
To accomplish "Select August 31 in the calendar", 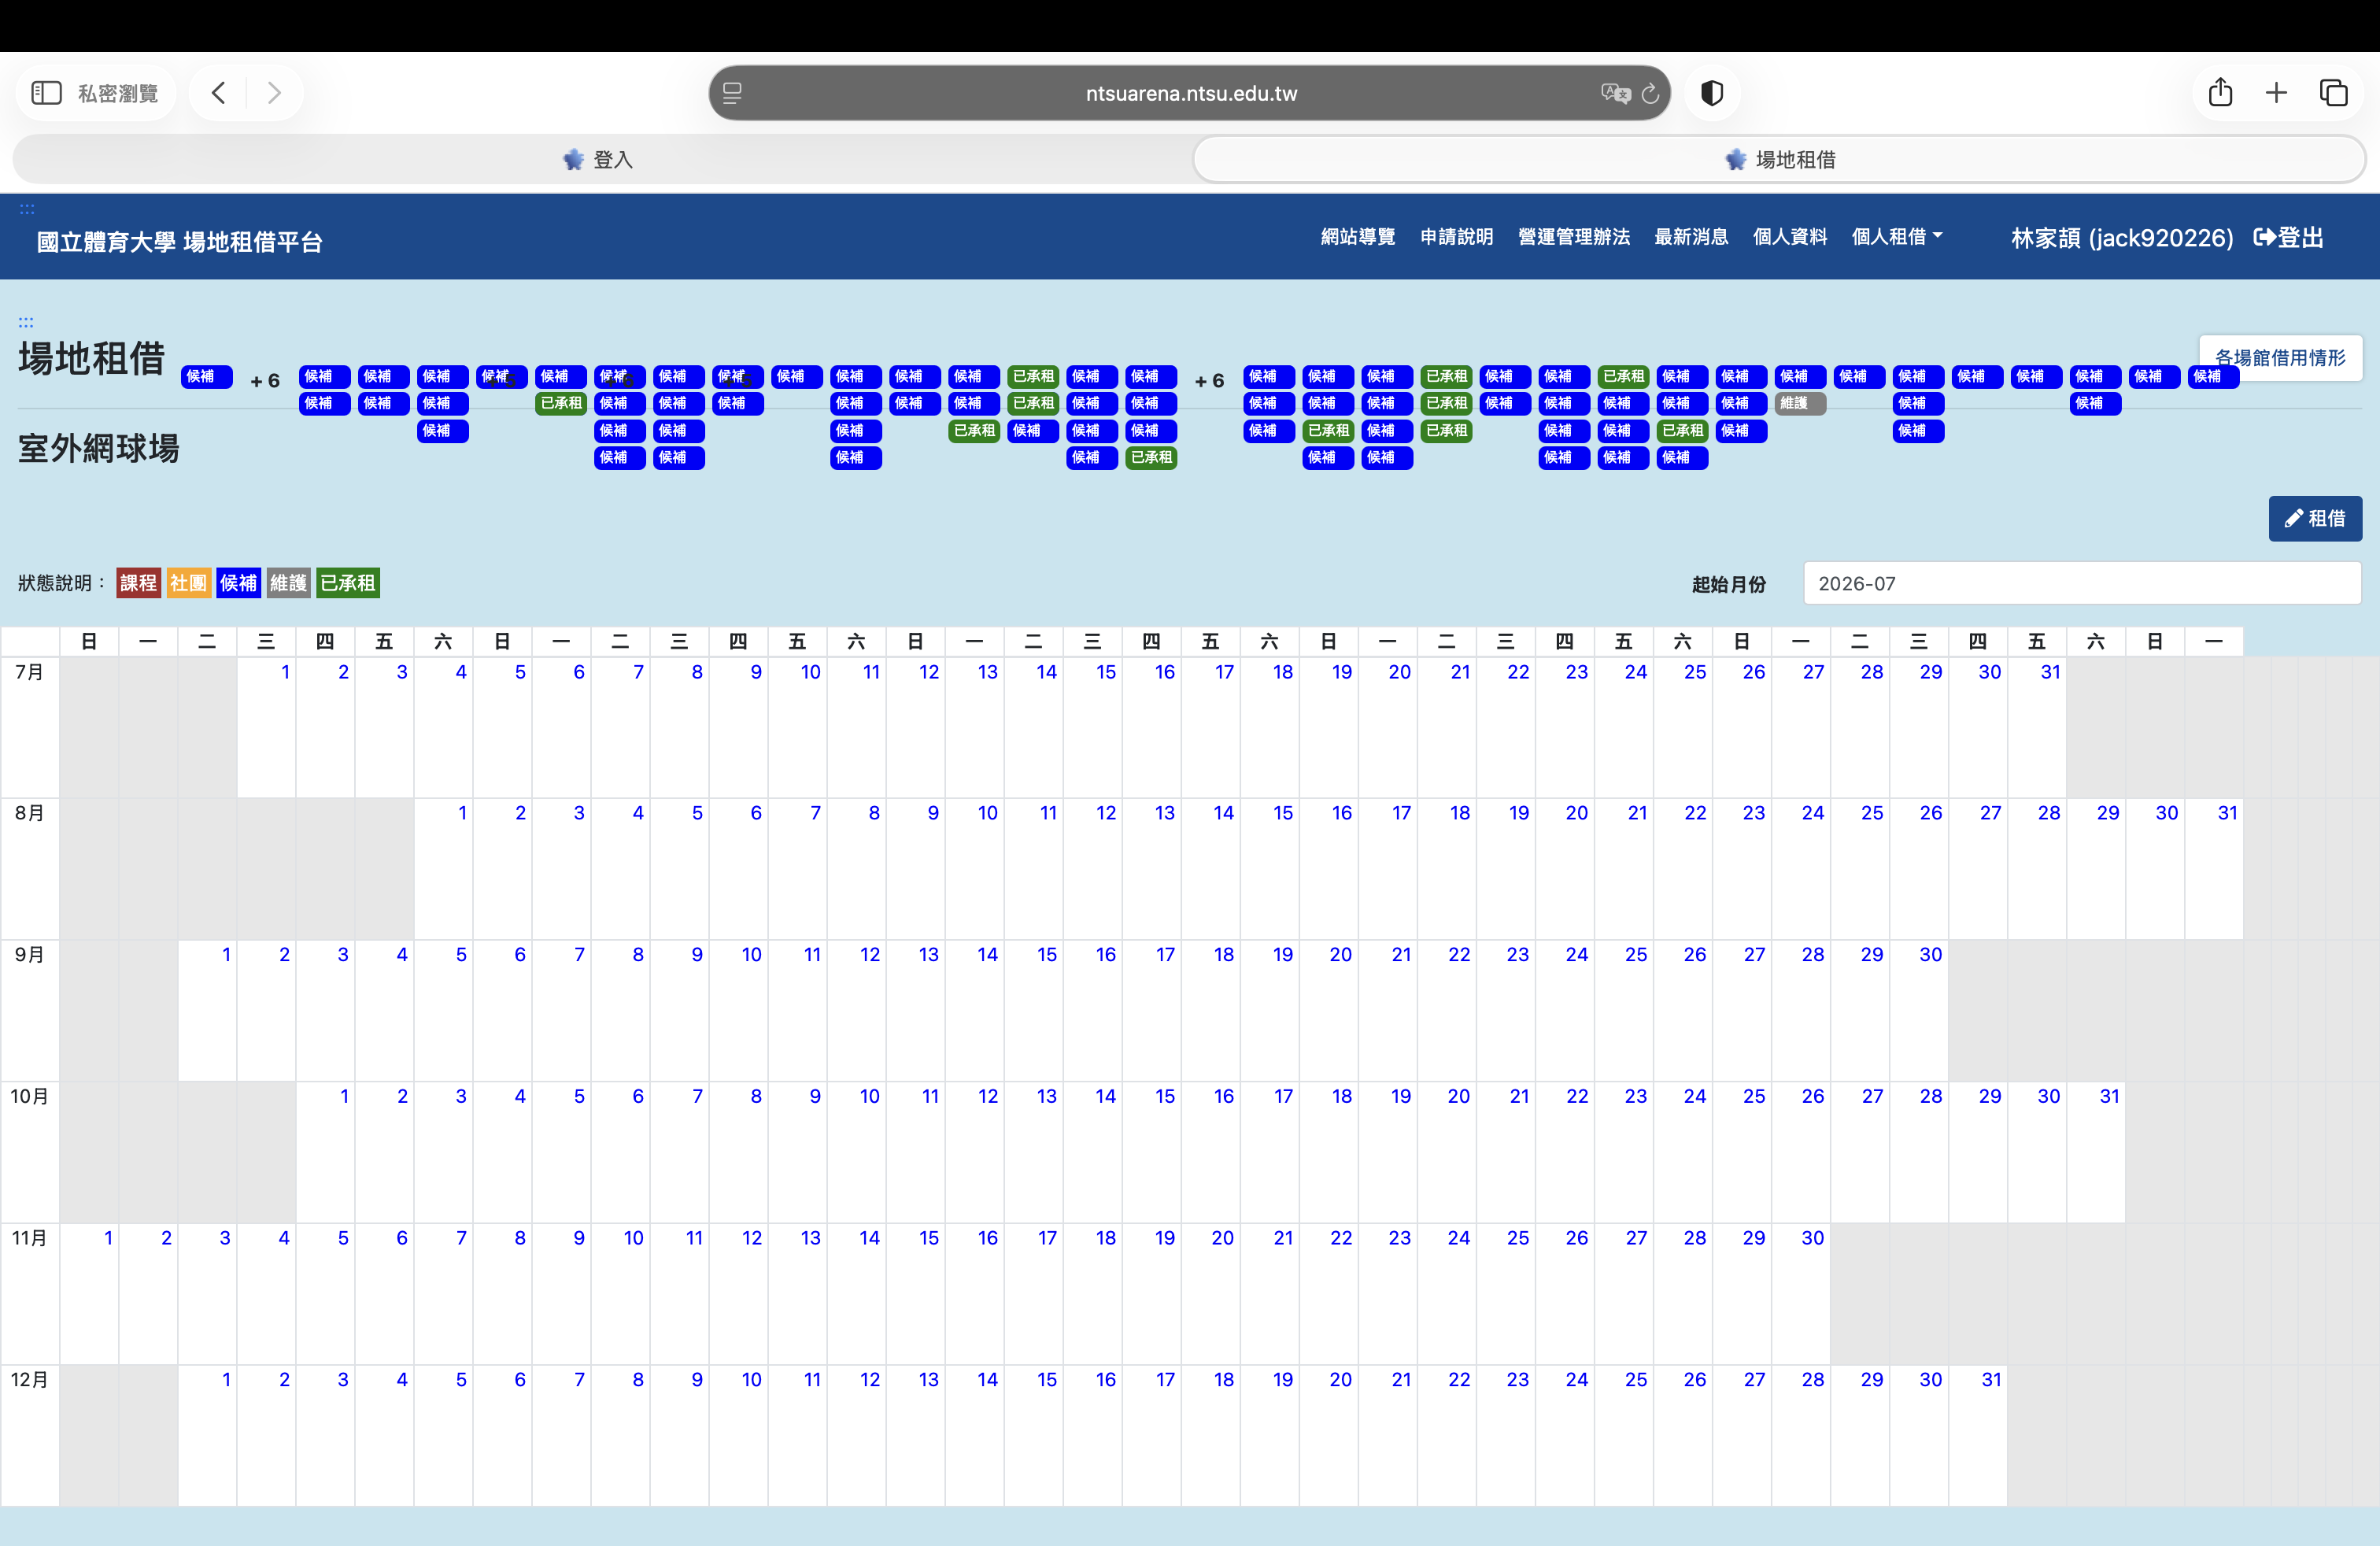I will click(x=2227, y=813).
